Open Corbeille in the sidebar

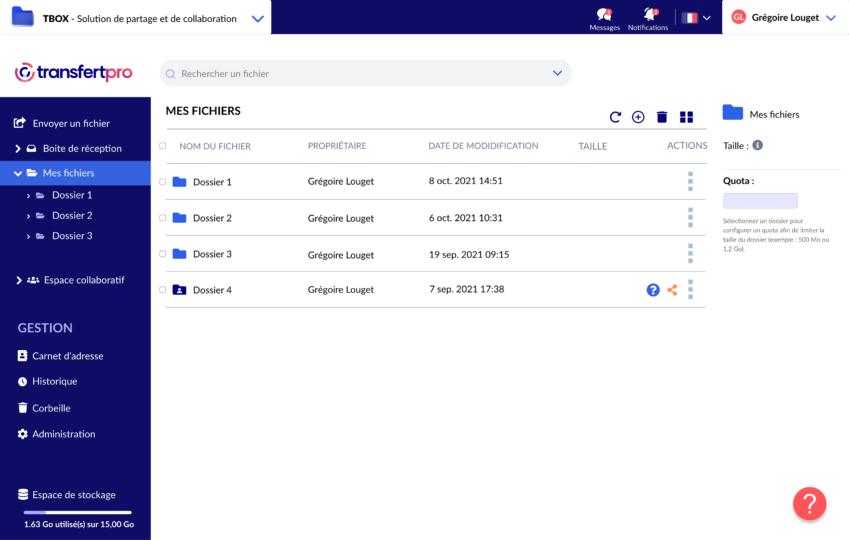50,408
